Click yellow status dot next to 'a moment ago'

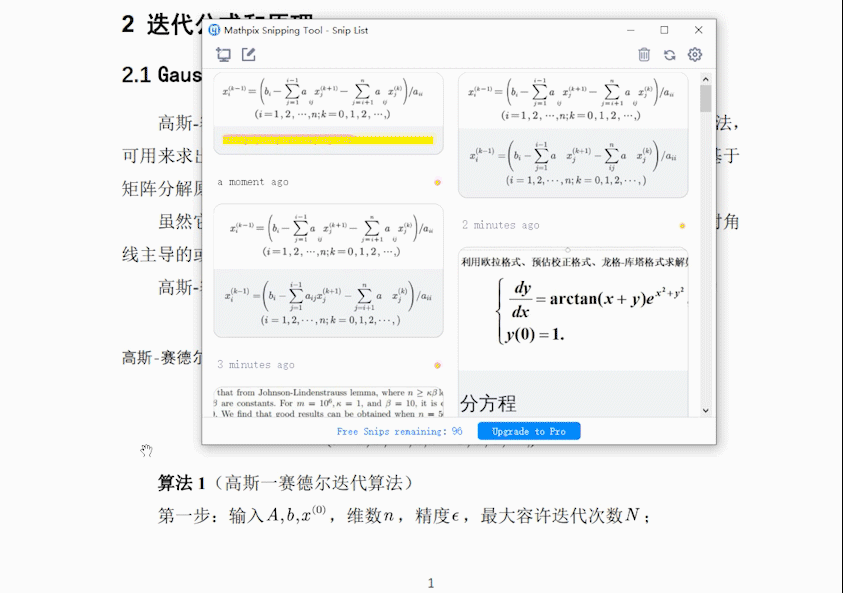tap(438, 182)
